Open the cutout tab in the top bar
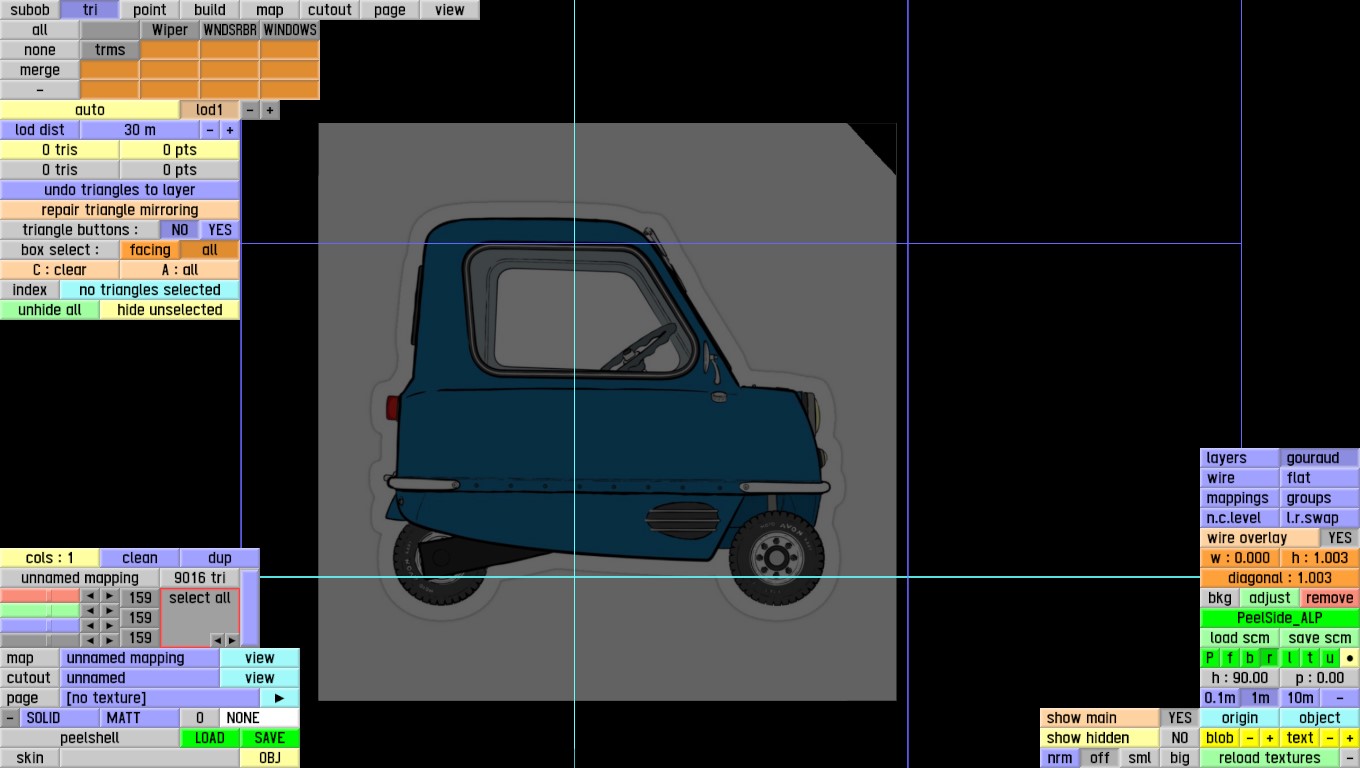The height and width of the screenshot is (768, 1360). pyautogui.click(x=330, y=10)
